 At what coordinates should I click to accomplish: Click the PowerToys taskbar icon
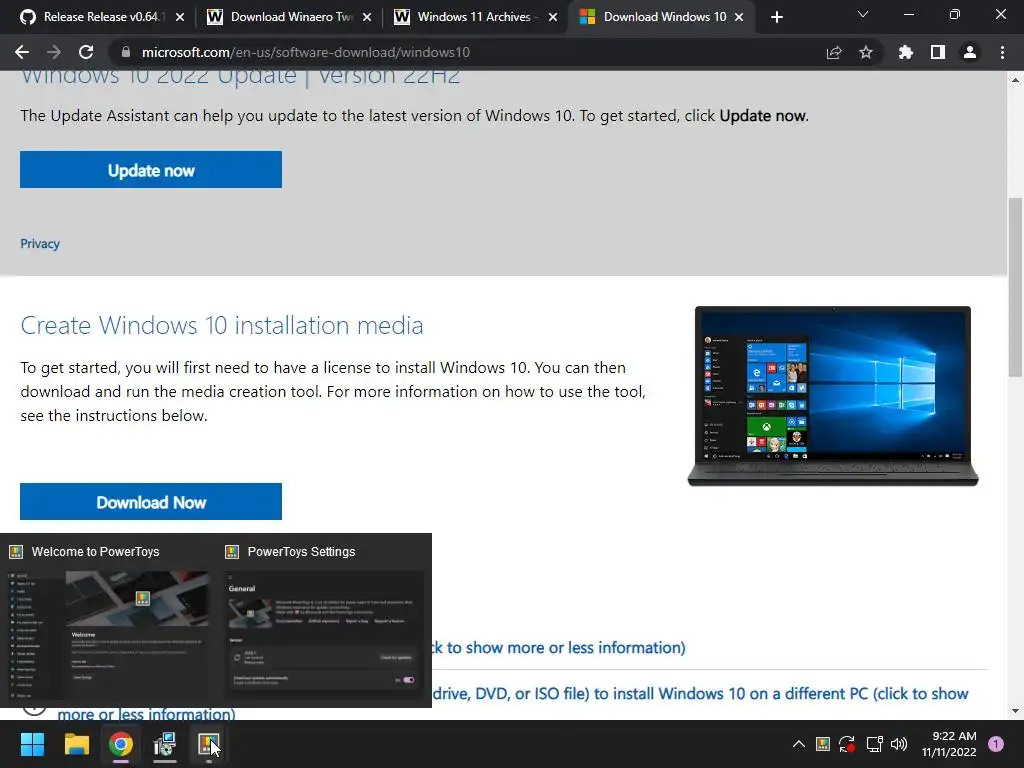coord(208,744)
